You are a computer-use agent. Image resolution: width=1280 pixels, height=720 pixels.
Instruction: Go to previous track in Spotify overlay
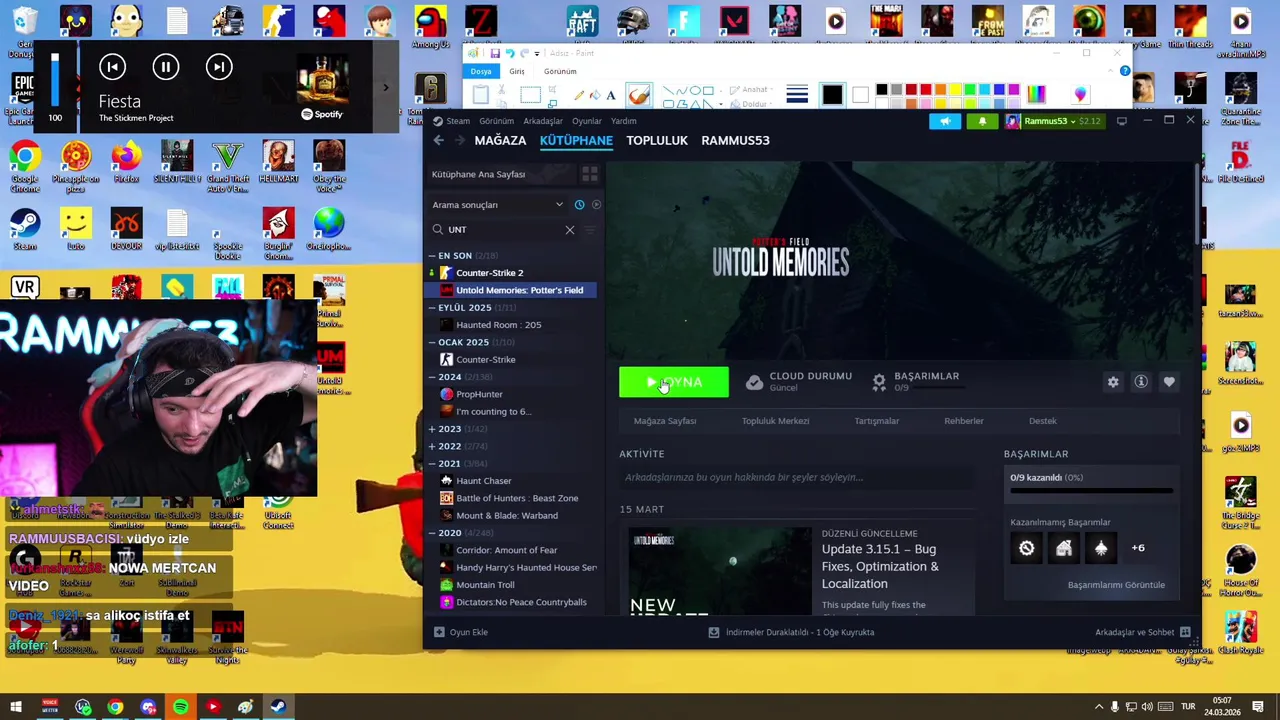[x=112, y=67]
